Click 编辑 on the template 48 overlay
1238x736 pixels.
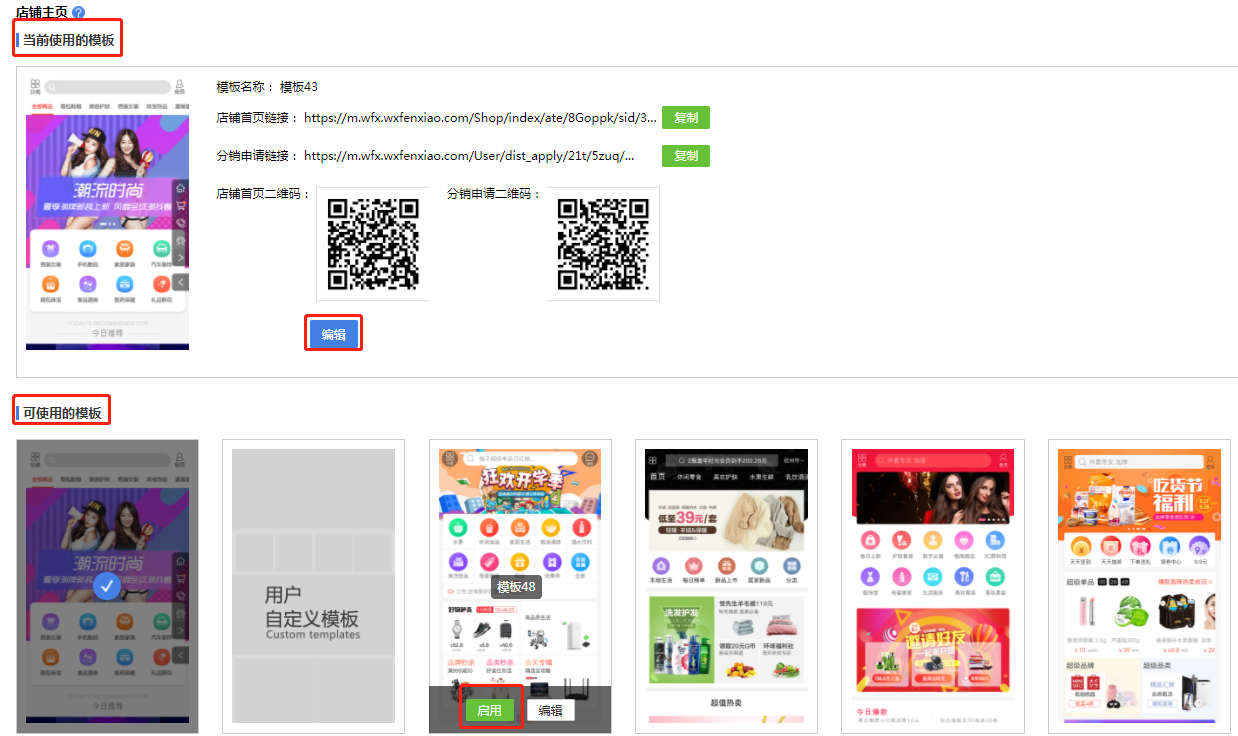pos(550,711)
